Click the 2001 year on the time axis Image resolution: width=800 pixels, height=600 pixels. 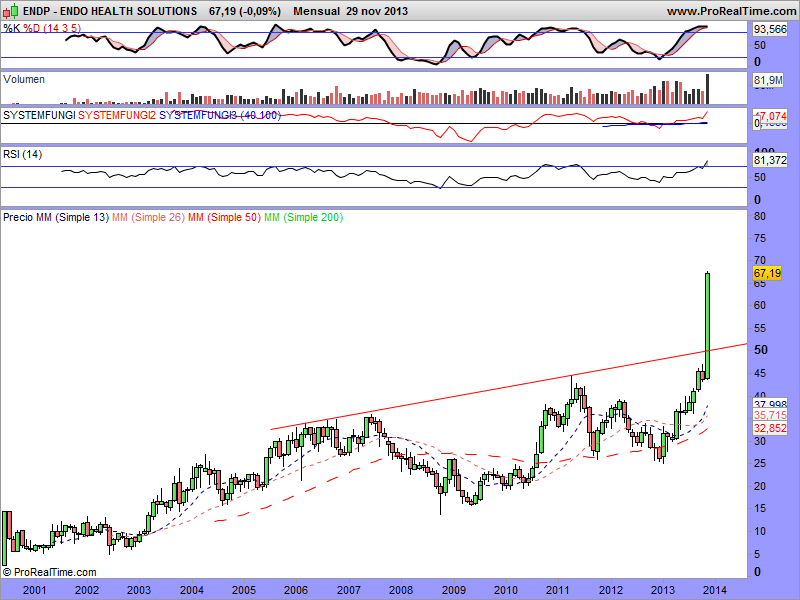click(35, 590)
